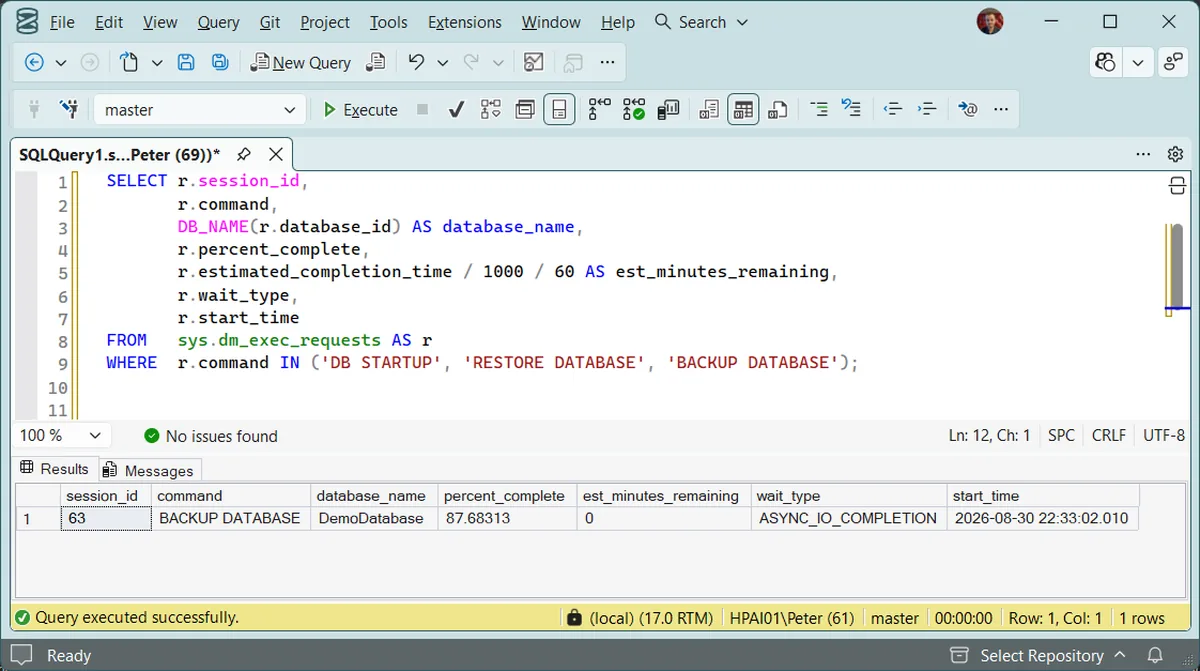Expand the Copilot dropdown arrow
Screen dimensions: 1200x671
(1138, 62)
